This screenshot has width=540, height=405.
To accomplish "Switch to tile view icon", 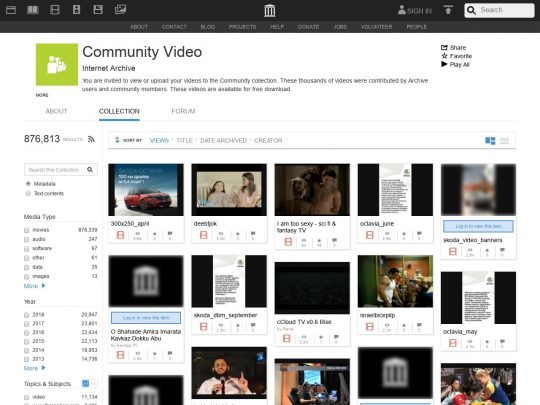I will pos(490,141).
